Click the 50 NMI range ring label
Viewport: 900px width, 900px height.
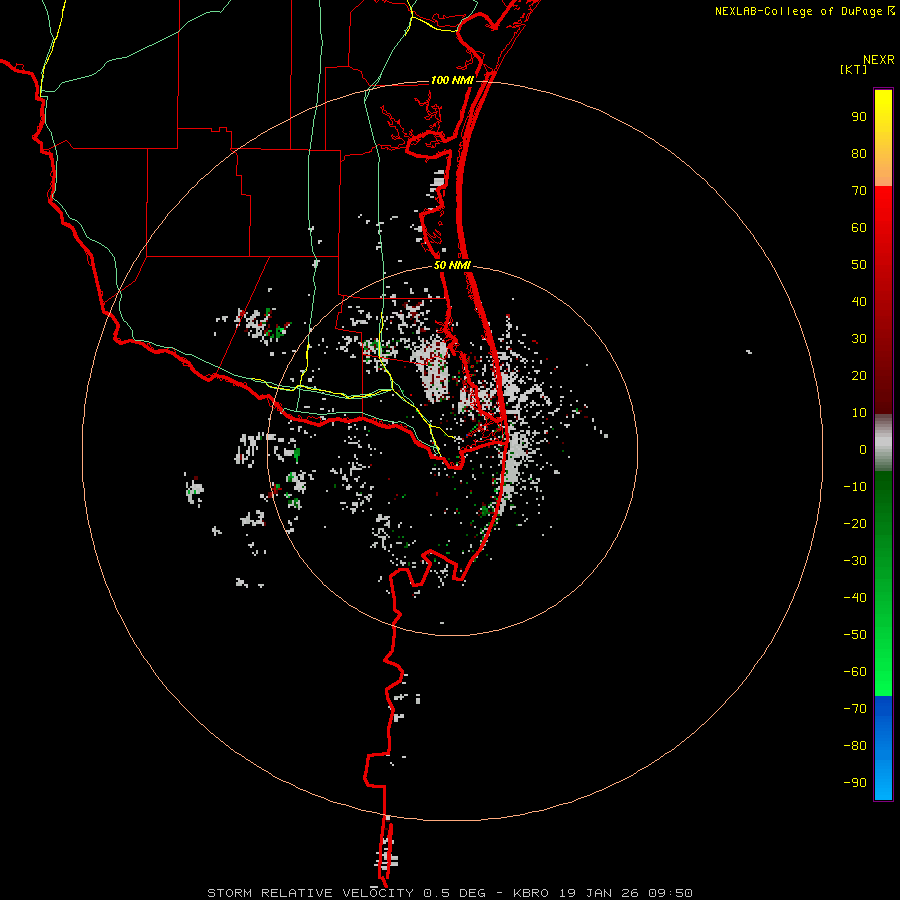tap(452, 265)
